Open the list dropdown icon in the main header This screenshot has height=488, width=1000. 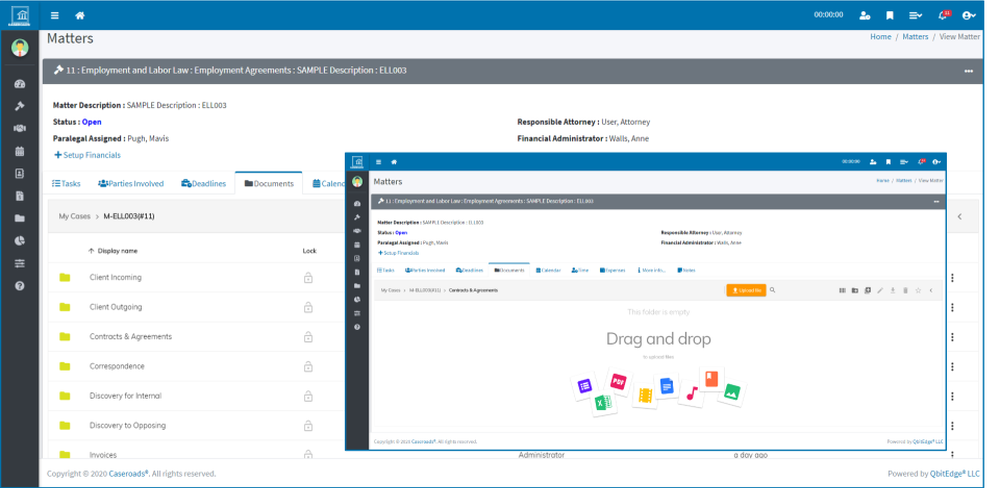pyautogui.click(x=915, y=15)
